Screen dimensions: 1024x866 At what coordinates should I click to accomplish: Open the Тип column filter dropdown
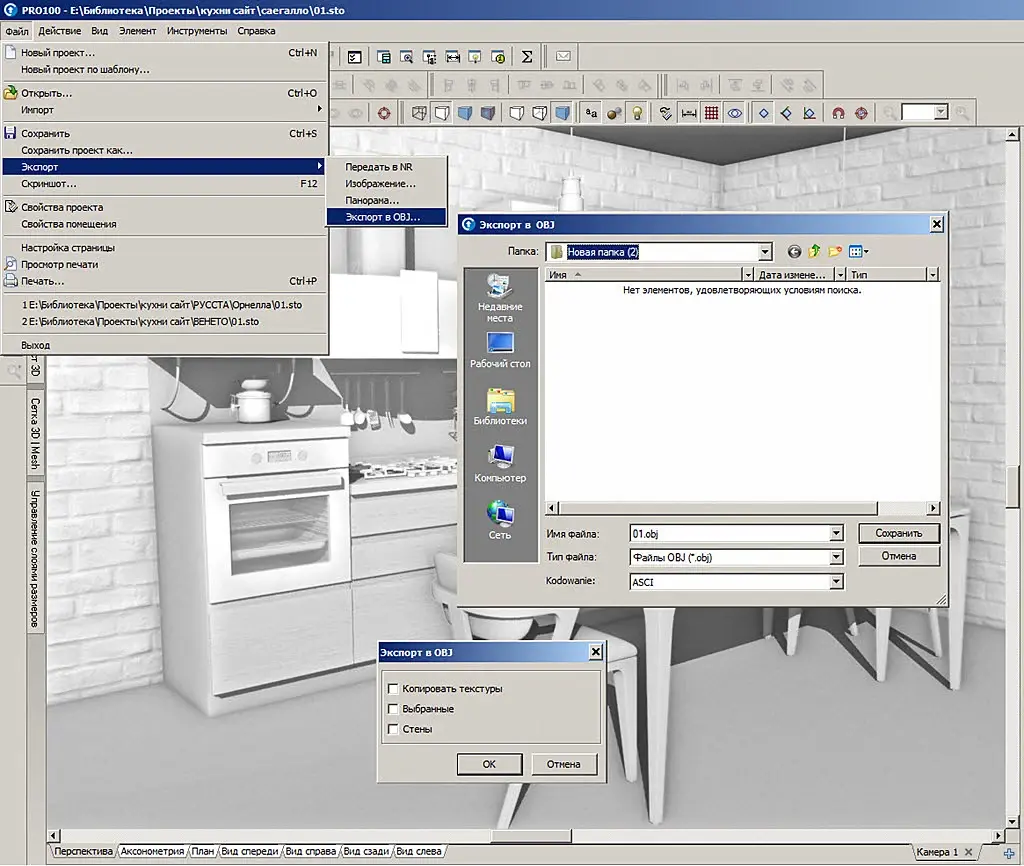pos(933,275)
